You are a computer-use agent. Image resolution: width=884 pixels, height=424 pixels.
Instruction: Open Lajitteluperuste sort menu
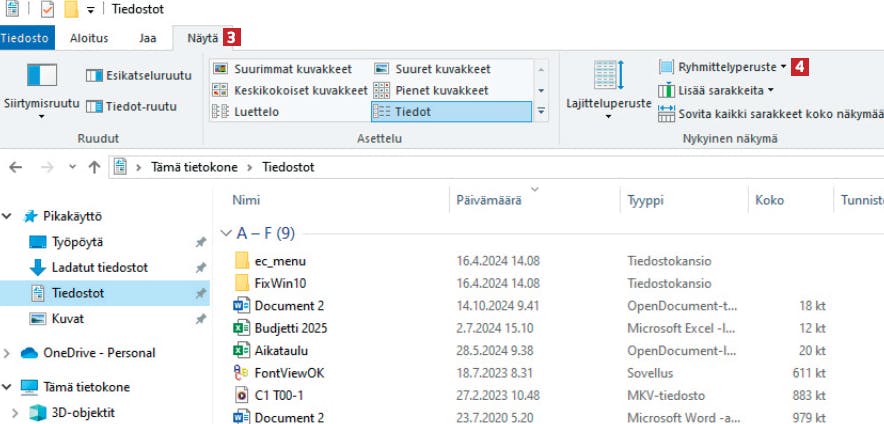(609, 91)
